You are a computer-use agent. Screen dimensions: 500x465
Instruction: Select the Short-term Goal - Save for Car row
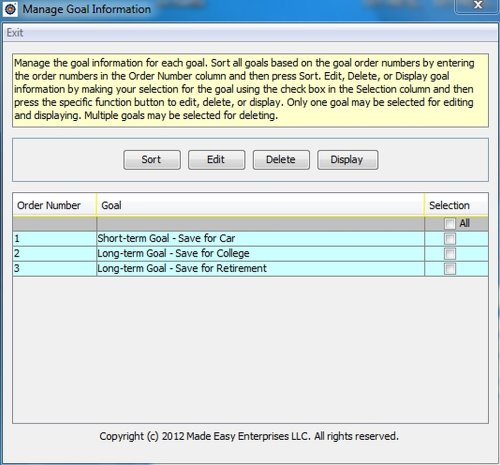pos(250,239)
